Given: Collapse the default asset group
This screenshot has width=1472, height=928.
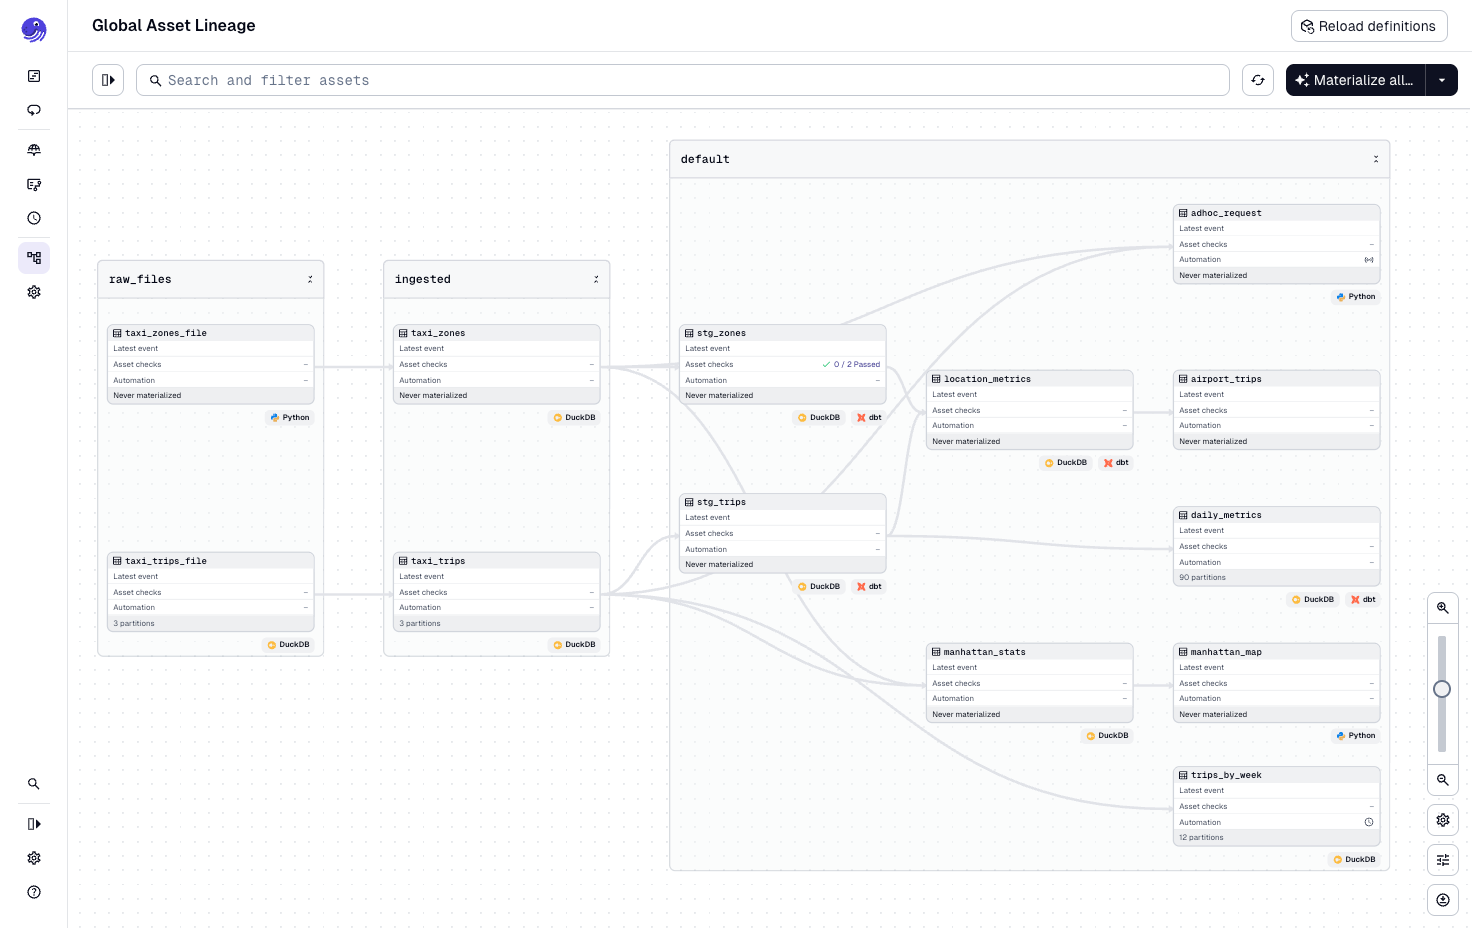Looking at the screenshot, I should [x=1376, y=159].
